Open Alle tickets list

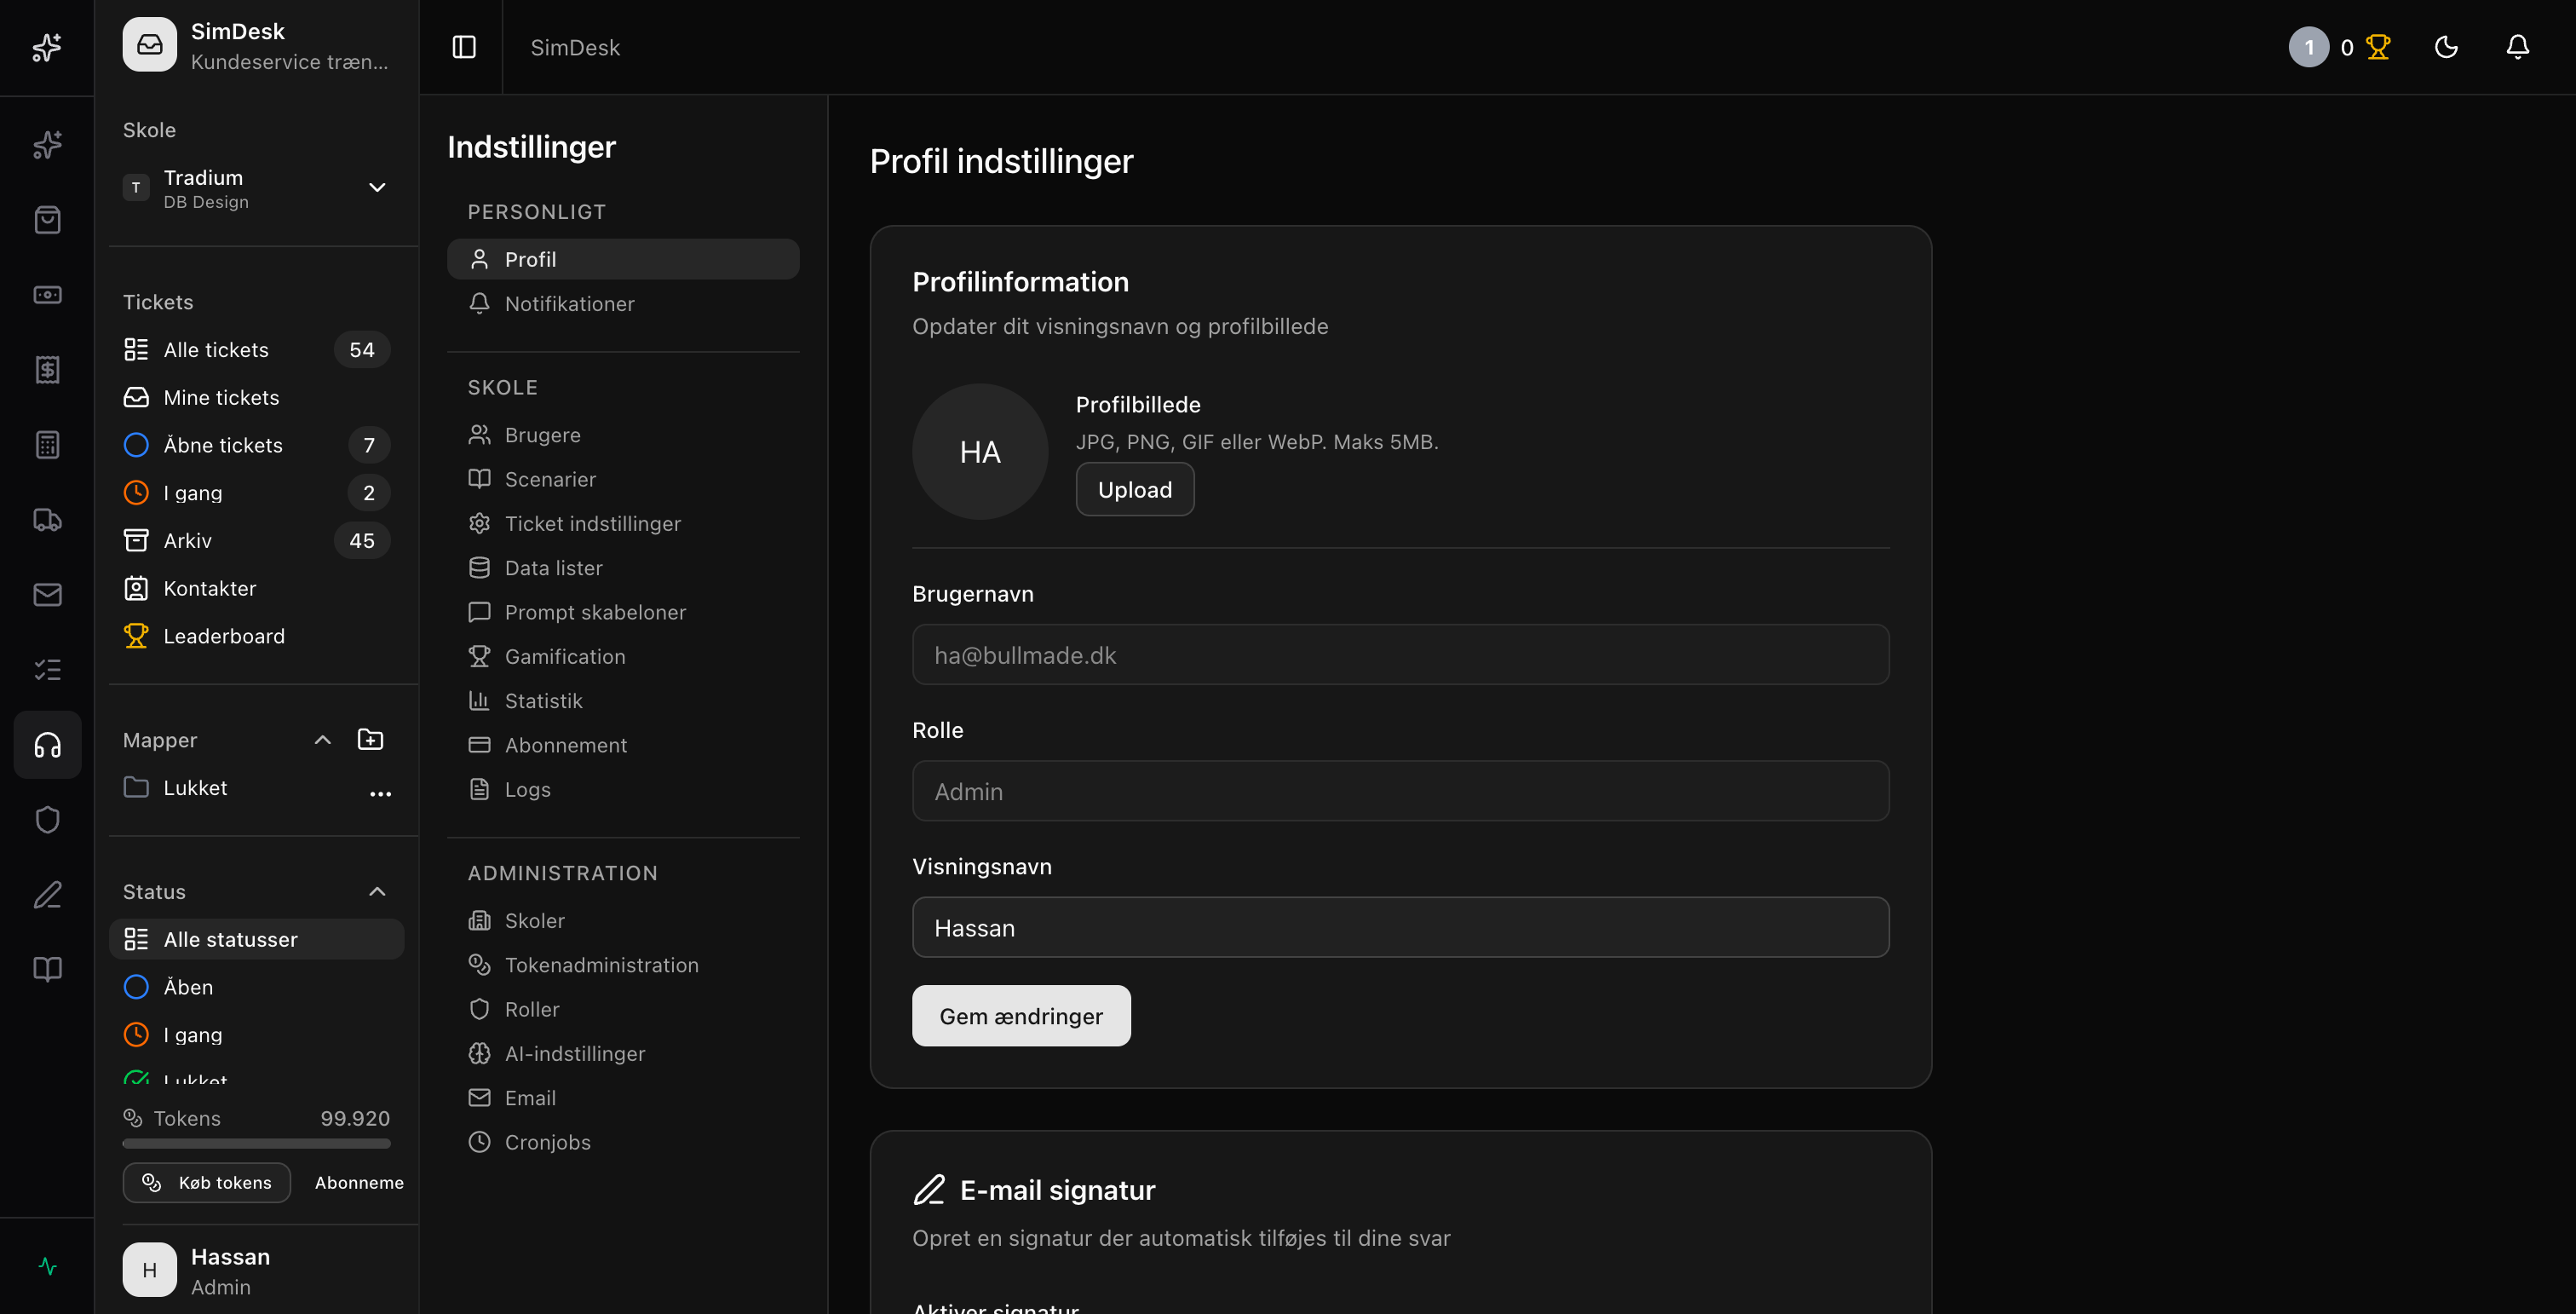tap(256, 350)
